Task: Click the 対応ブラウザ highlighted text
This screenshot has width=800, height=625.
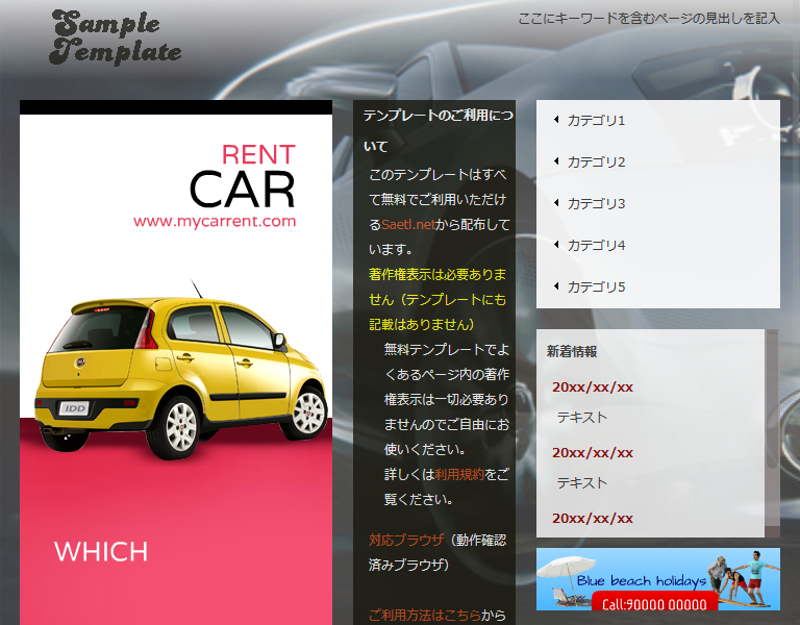Action: 405,540
